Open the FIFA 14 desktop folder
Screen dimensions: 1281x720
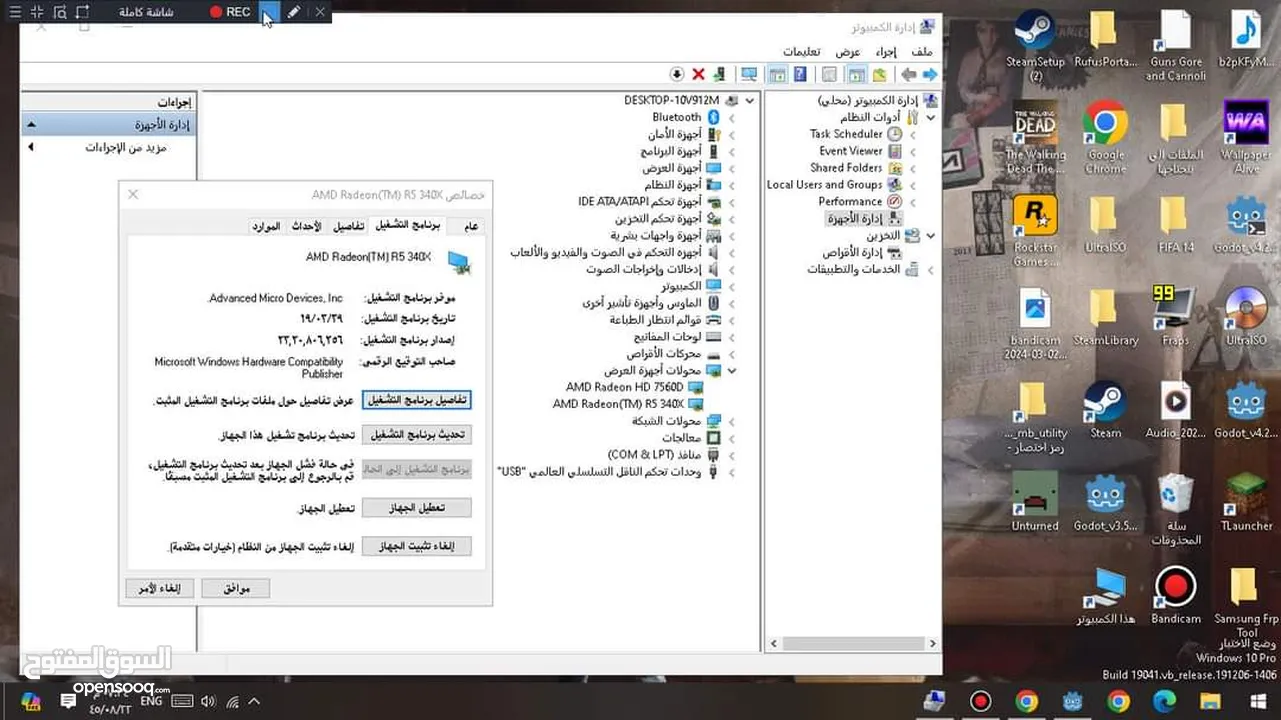[1175, 223]
